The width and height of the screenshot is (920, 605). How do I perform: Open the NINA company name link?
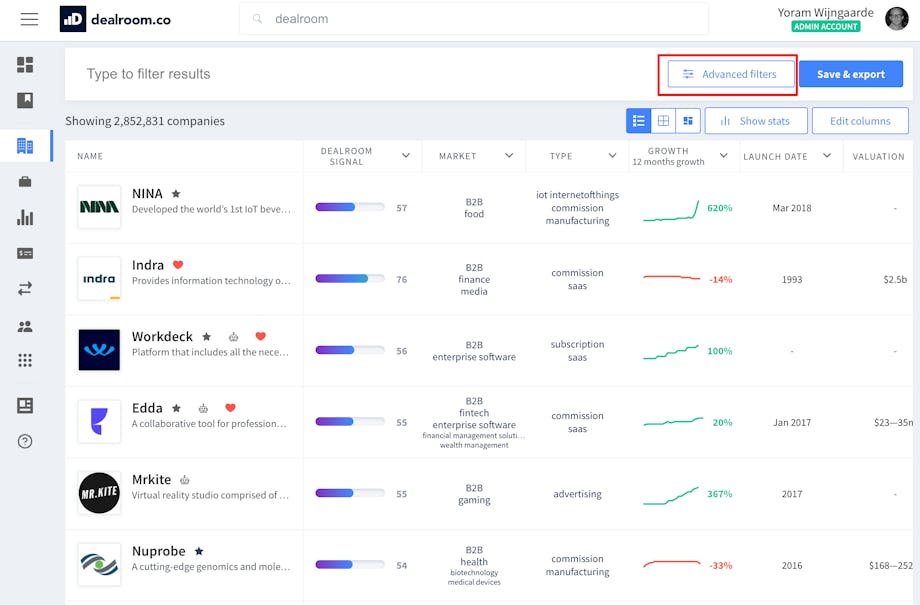pyautogui.click(x=147, y=194)
